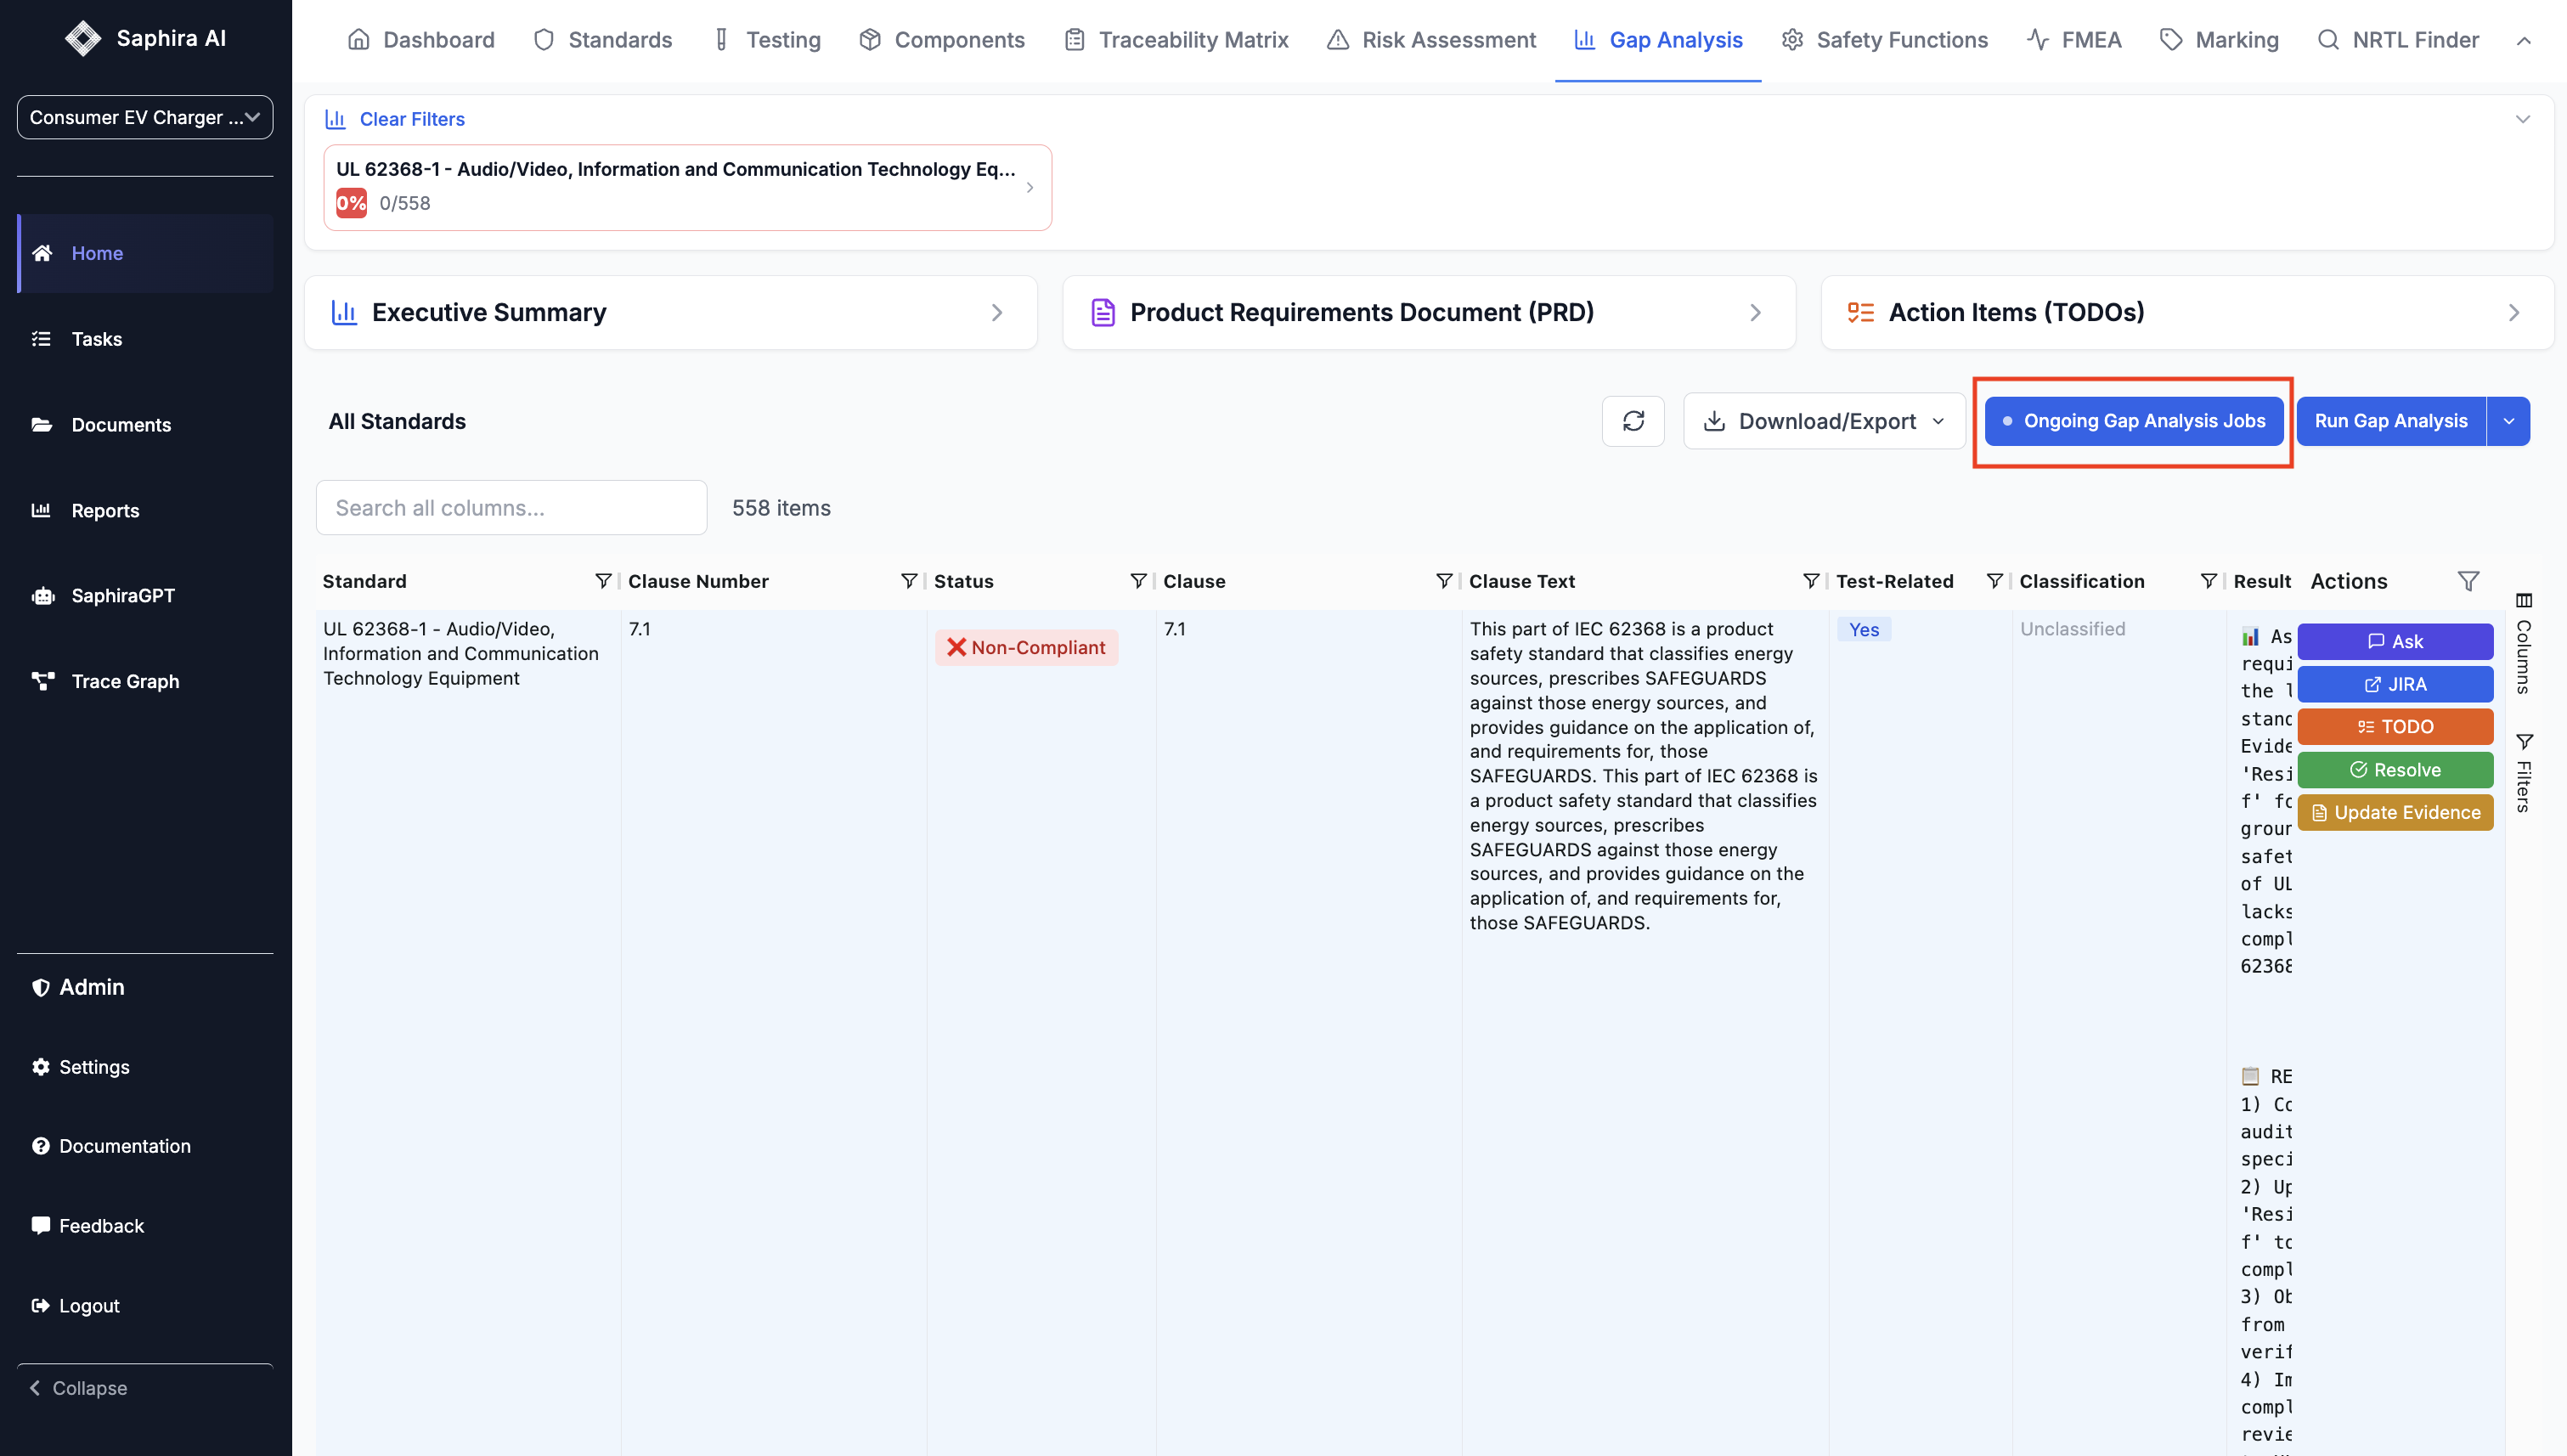Filter the Test-Related column

(x=1993, y=581)
